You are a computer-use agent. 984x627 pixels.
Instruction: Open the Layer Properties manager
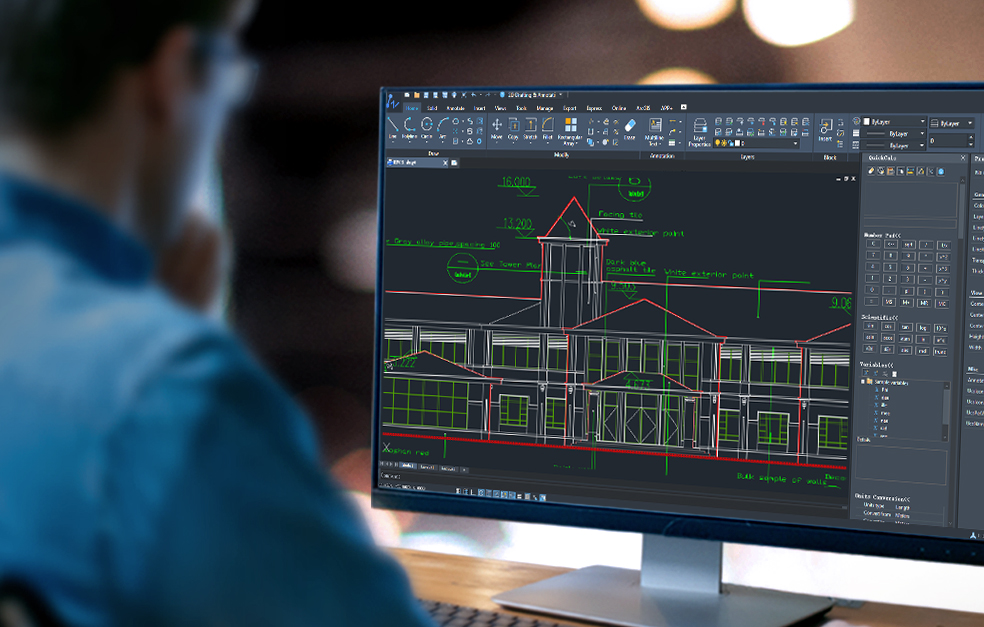click(700, 130)
